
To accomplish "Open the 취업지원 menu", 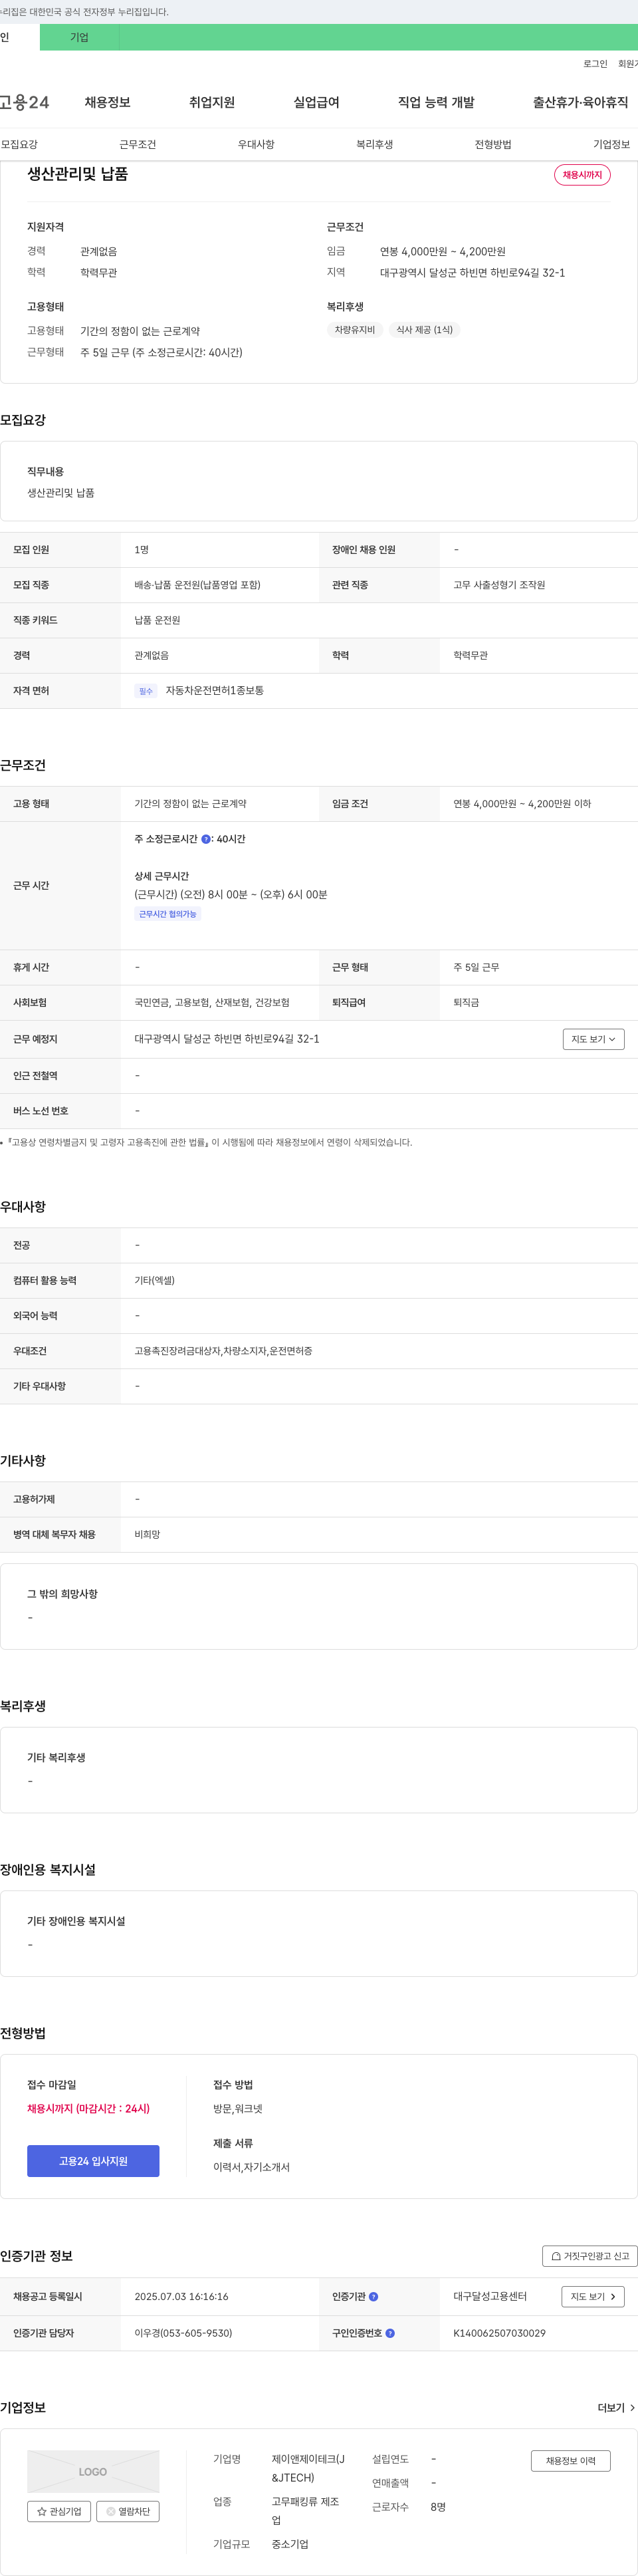I will point(212,102).
